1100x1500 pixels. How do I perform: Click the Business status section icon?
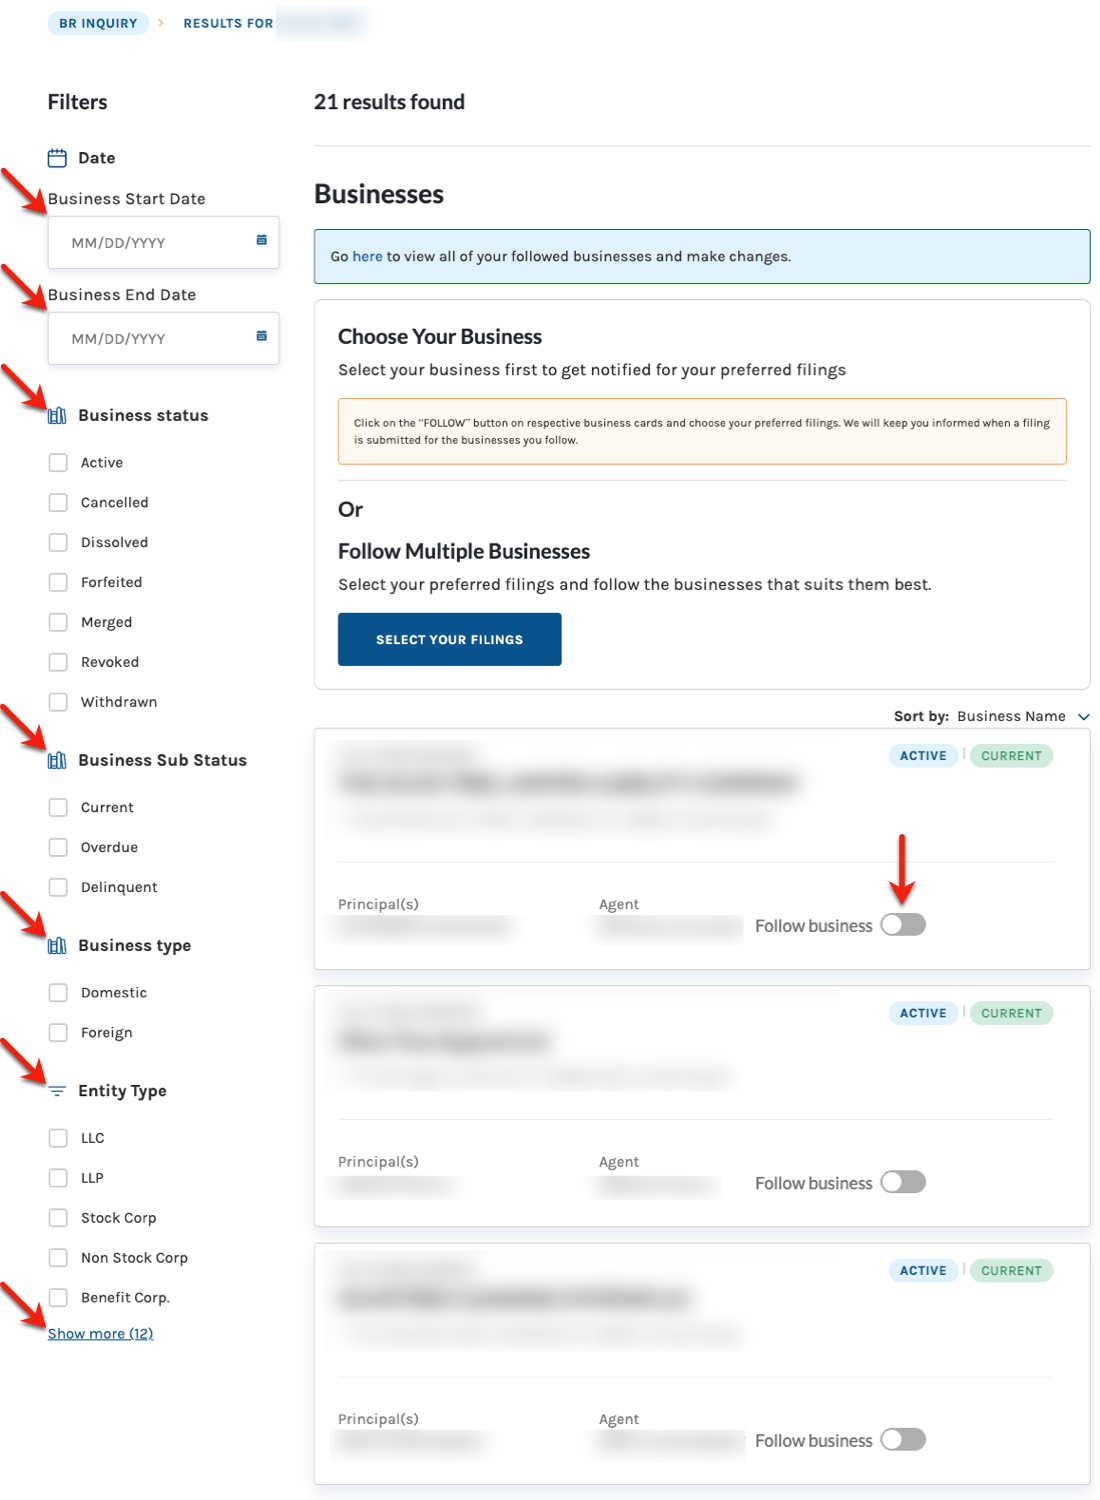point(57,415)
